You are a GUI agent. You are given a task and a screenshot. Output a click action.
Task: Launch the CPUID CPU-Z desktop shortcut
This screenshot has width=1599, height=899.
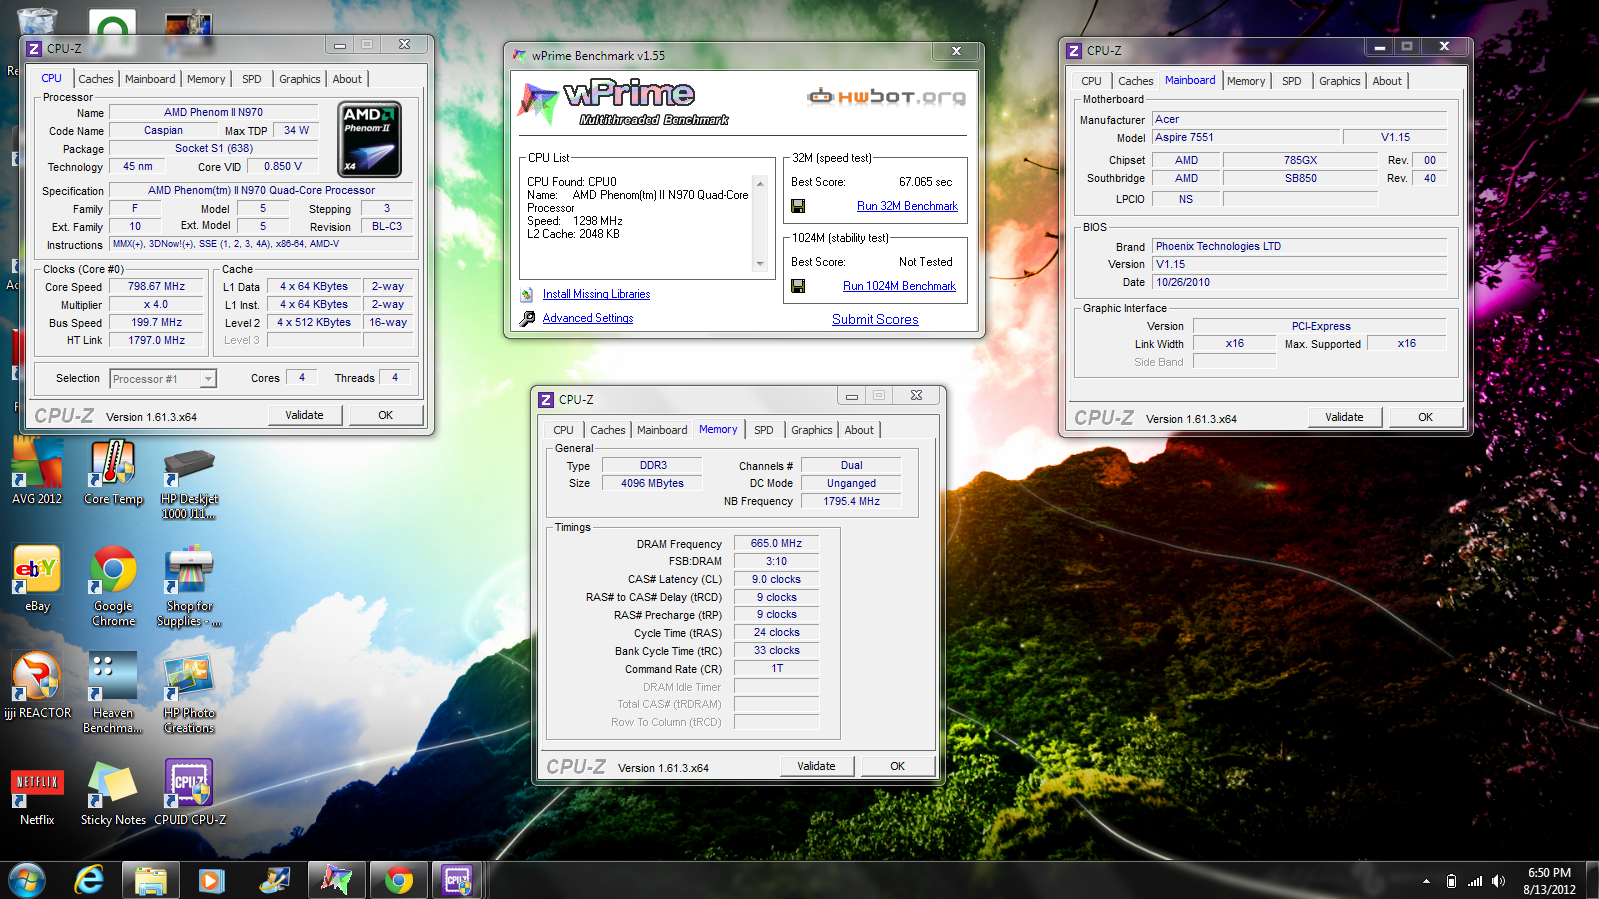coord(189,792)
